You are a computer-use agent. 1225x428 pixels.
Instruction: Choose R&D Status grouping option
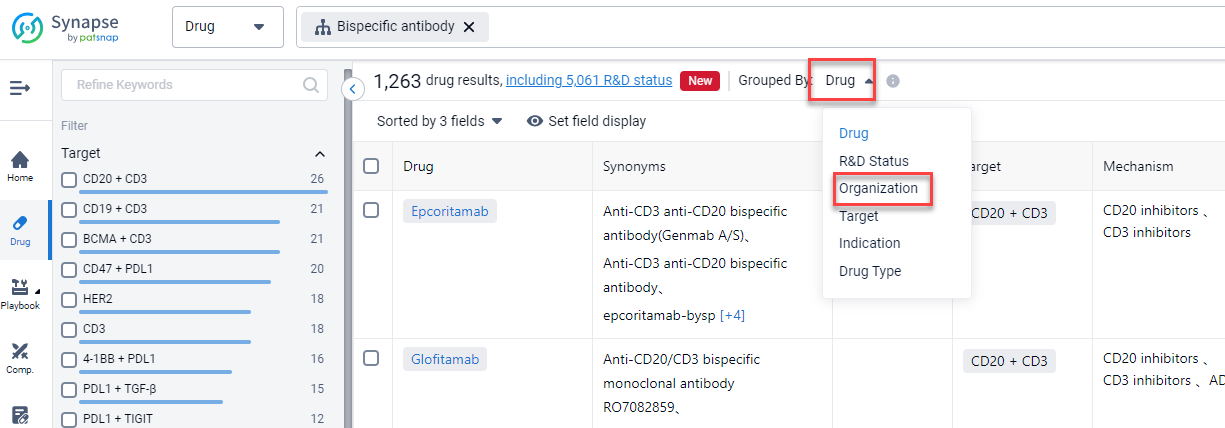874,161
